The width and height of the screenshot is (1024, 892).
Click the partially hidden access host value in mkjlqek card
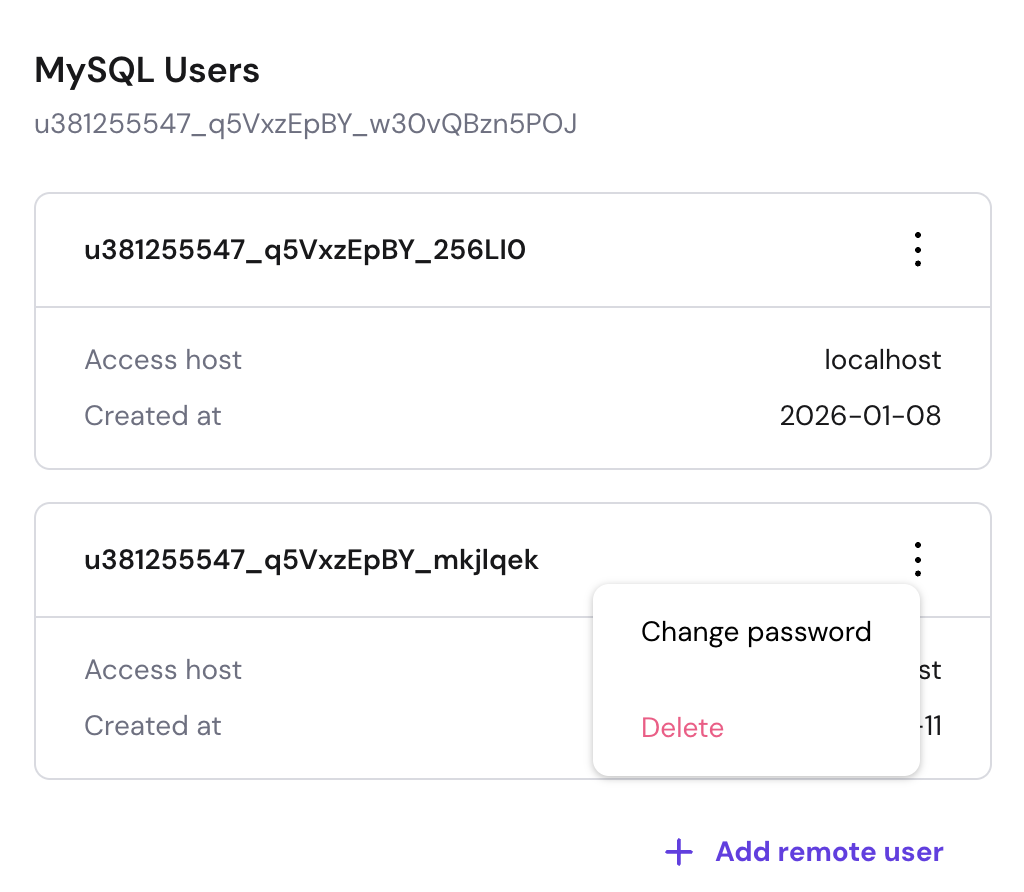931,670
